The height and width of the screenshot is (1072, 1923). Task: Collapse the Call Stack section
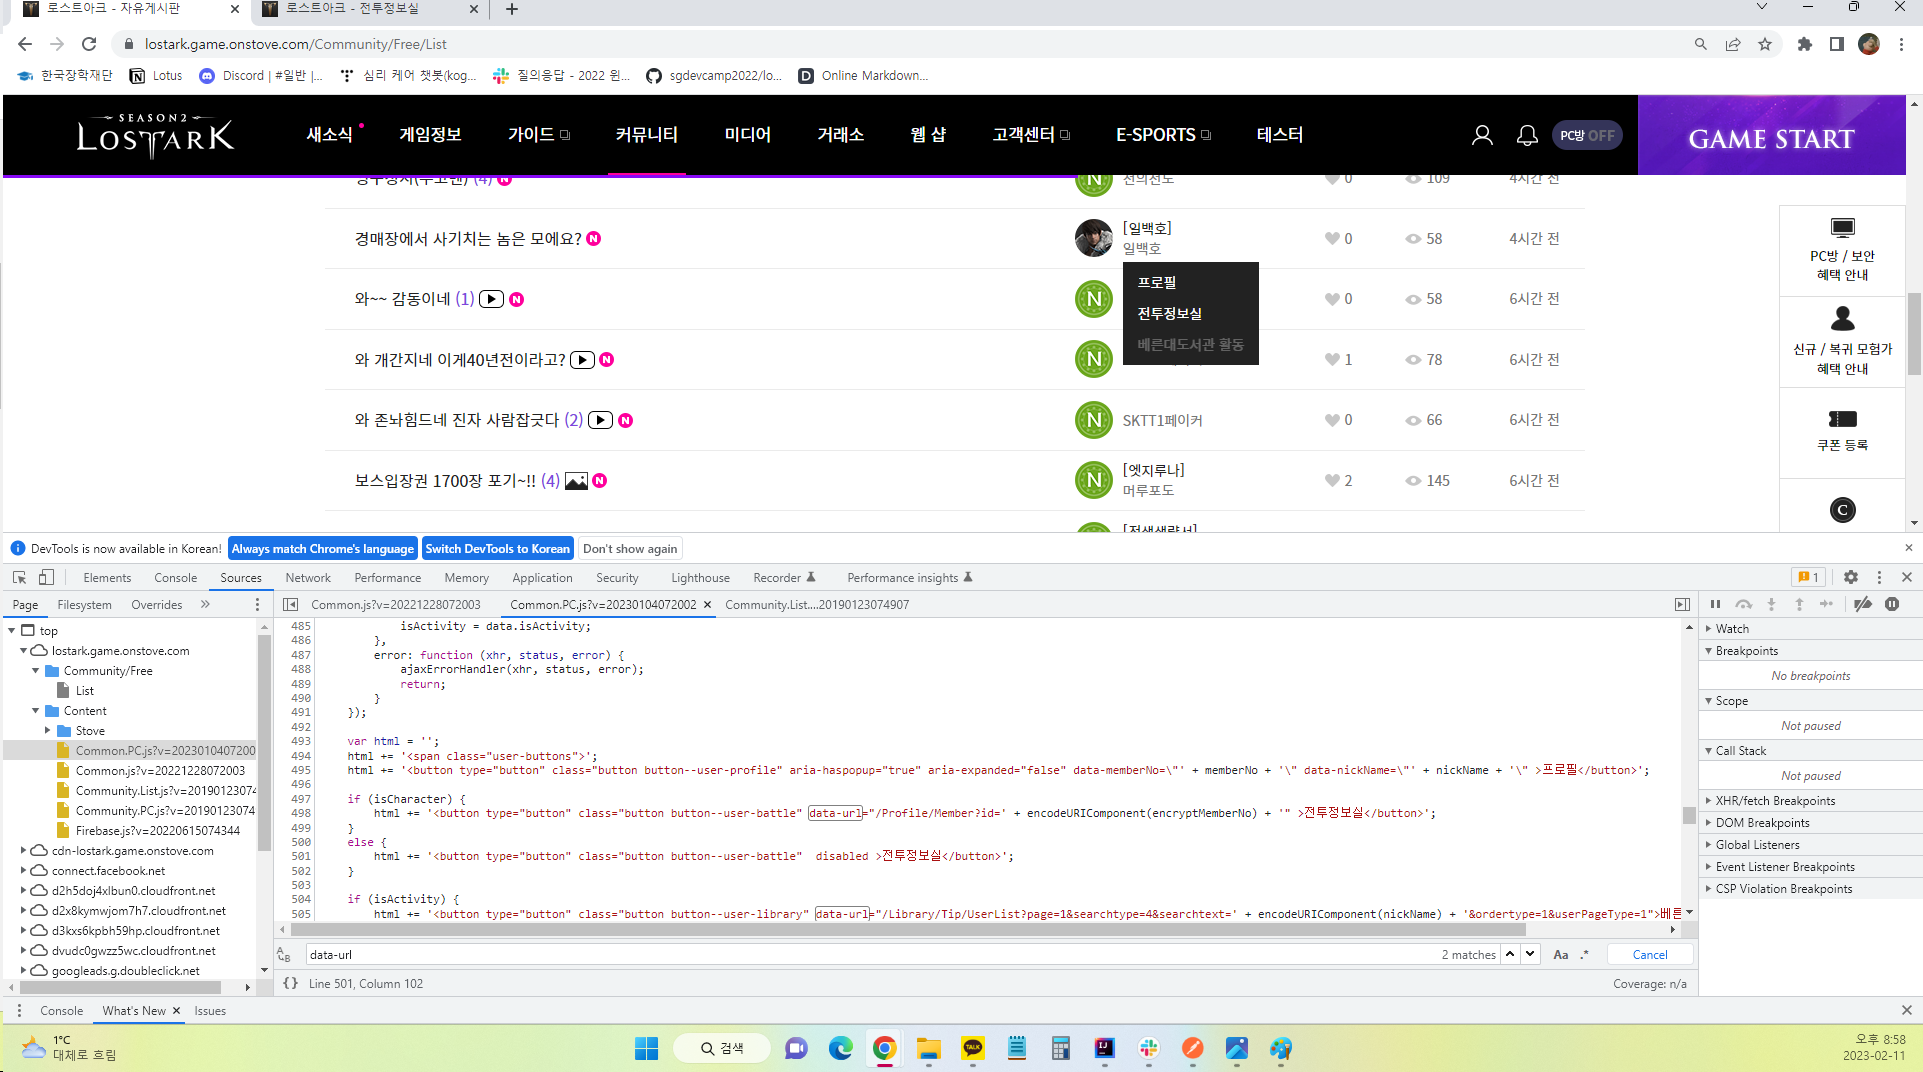(x=1811, y=750)
